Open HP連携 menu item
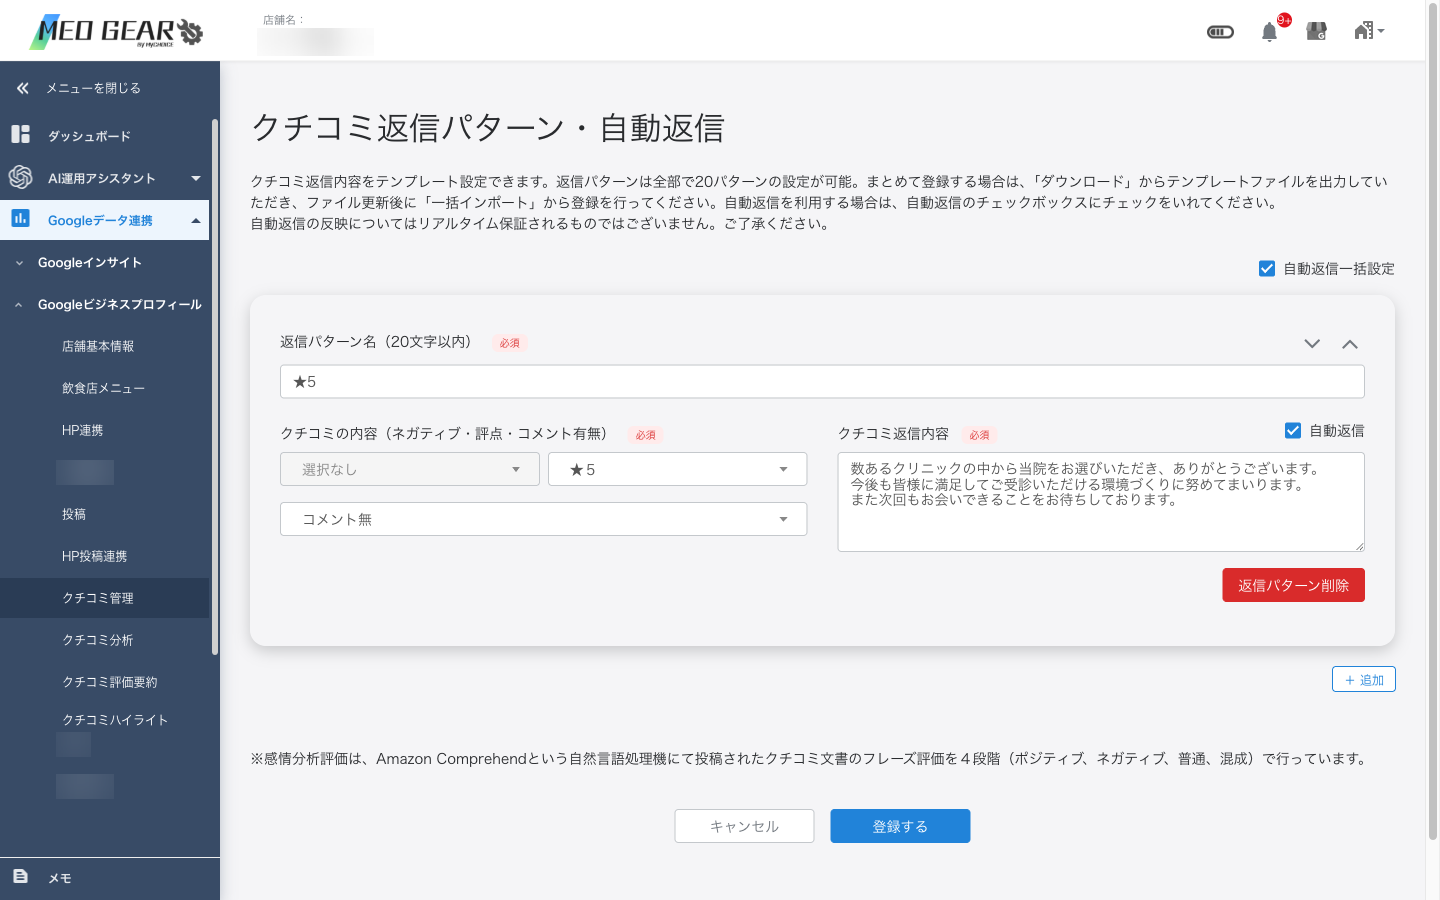This screenshot has width=1440, height=900. pyautogui.click(x=82, y=430)
